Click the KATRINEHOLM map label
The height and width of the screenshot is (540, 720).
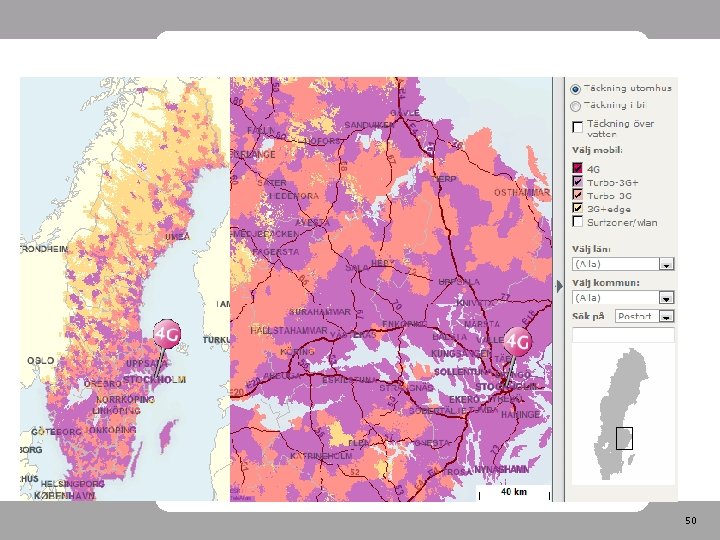(321, 456)
